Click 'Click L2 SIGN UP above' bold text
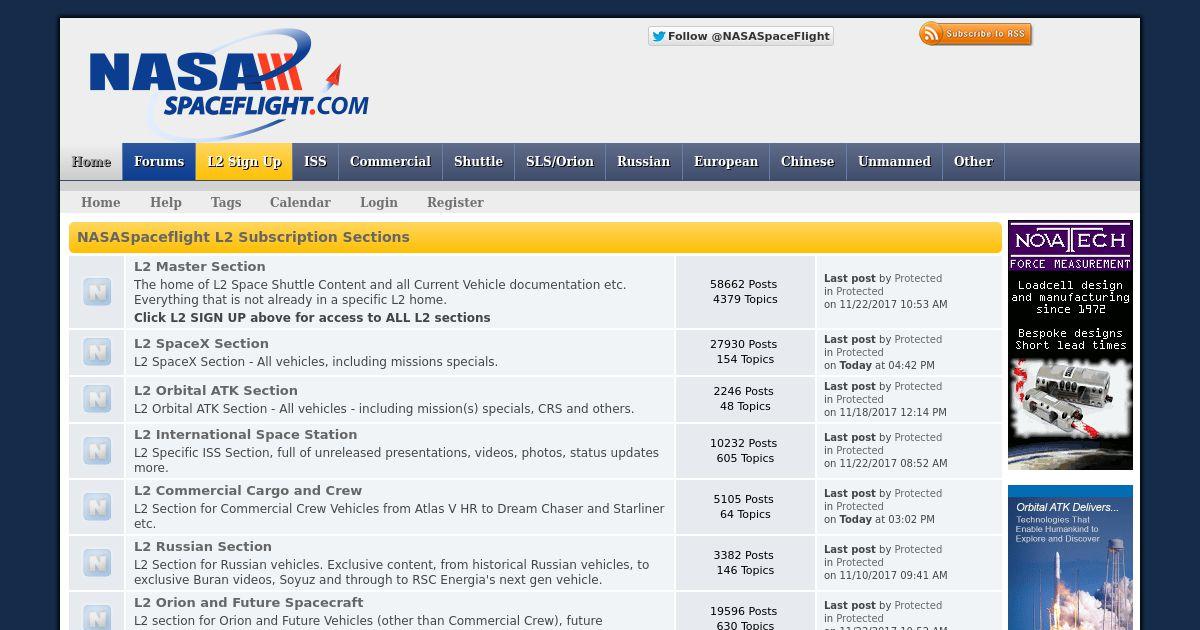This screenshot has height=630, width=1200. tap(312, 318)
